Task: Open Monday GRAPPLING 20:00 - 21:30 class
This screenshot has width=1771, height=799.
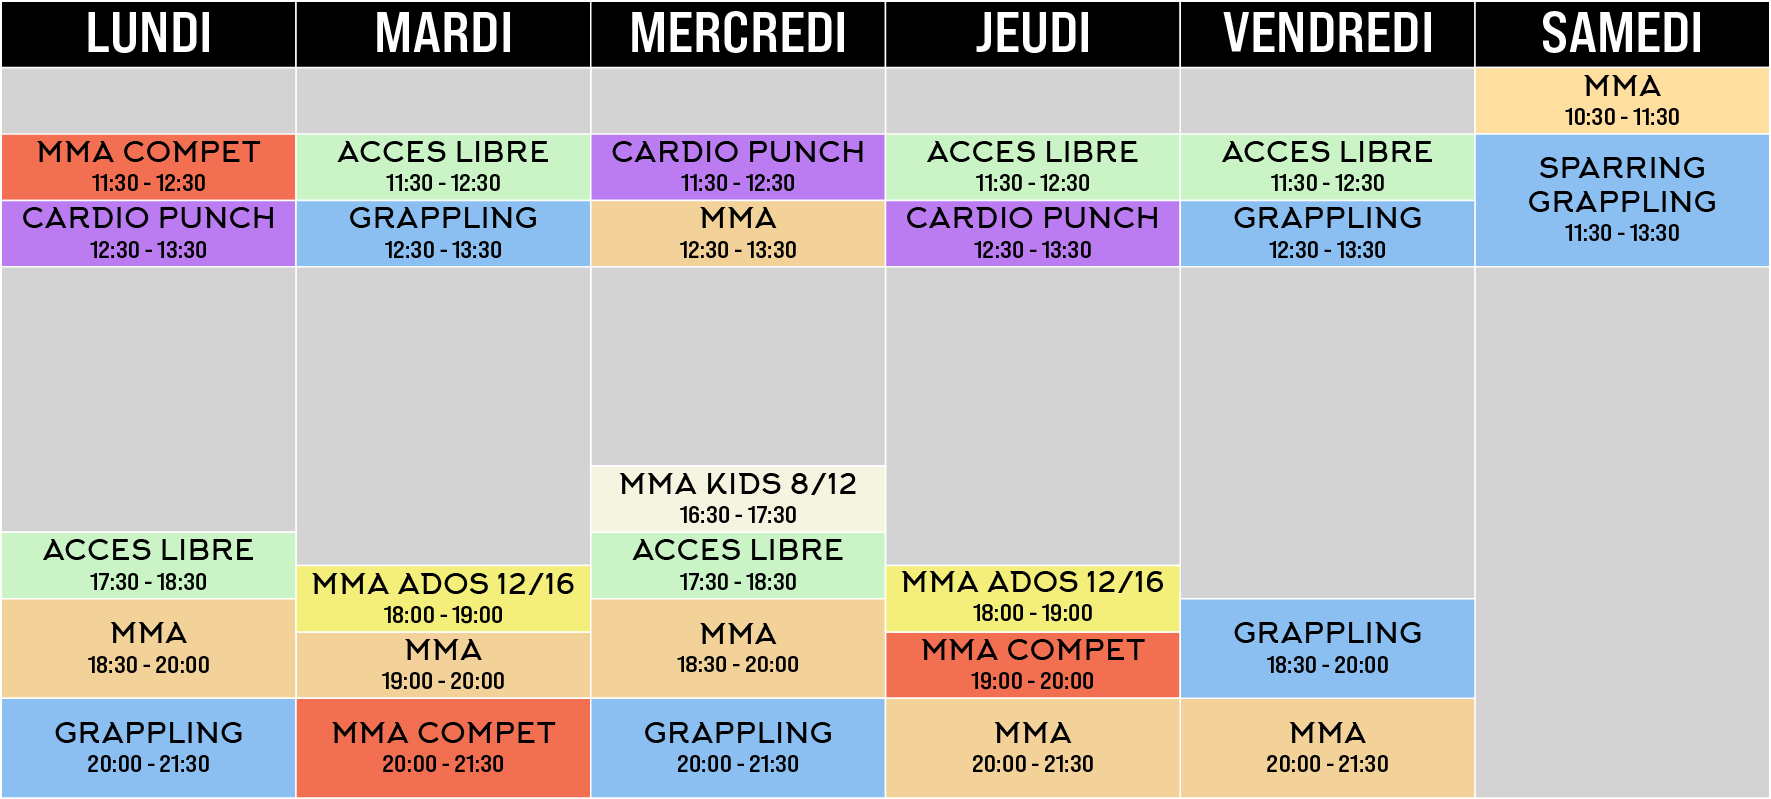Action: pos(148,747)
